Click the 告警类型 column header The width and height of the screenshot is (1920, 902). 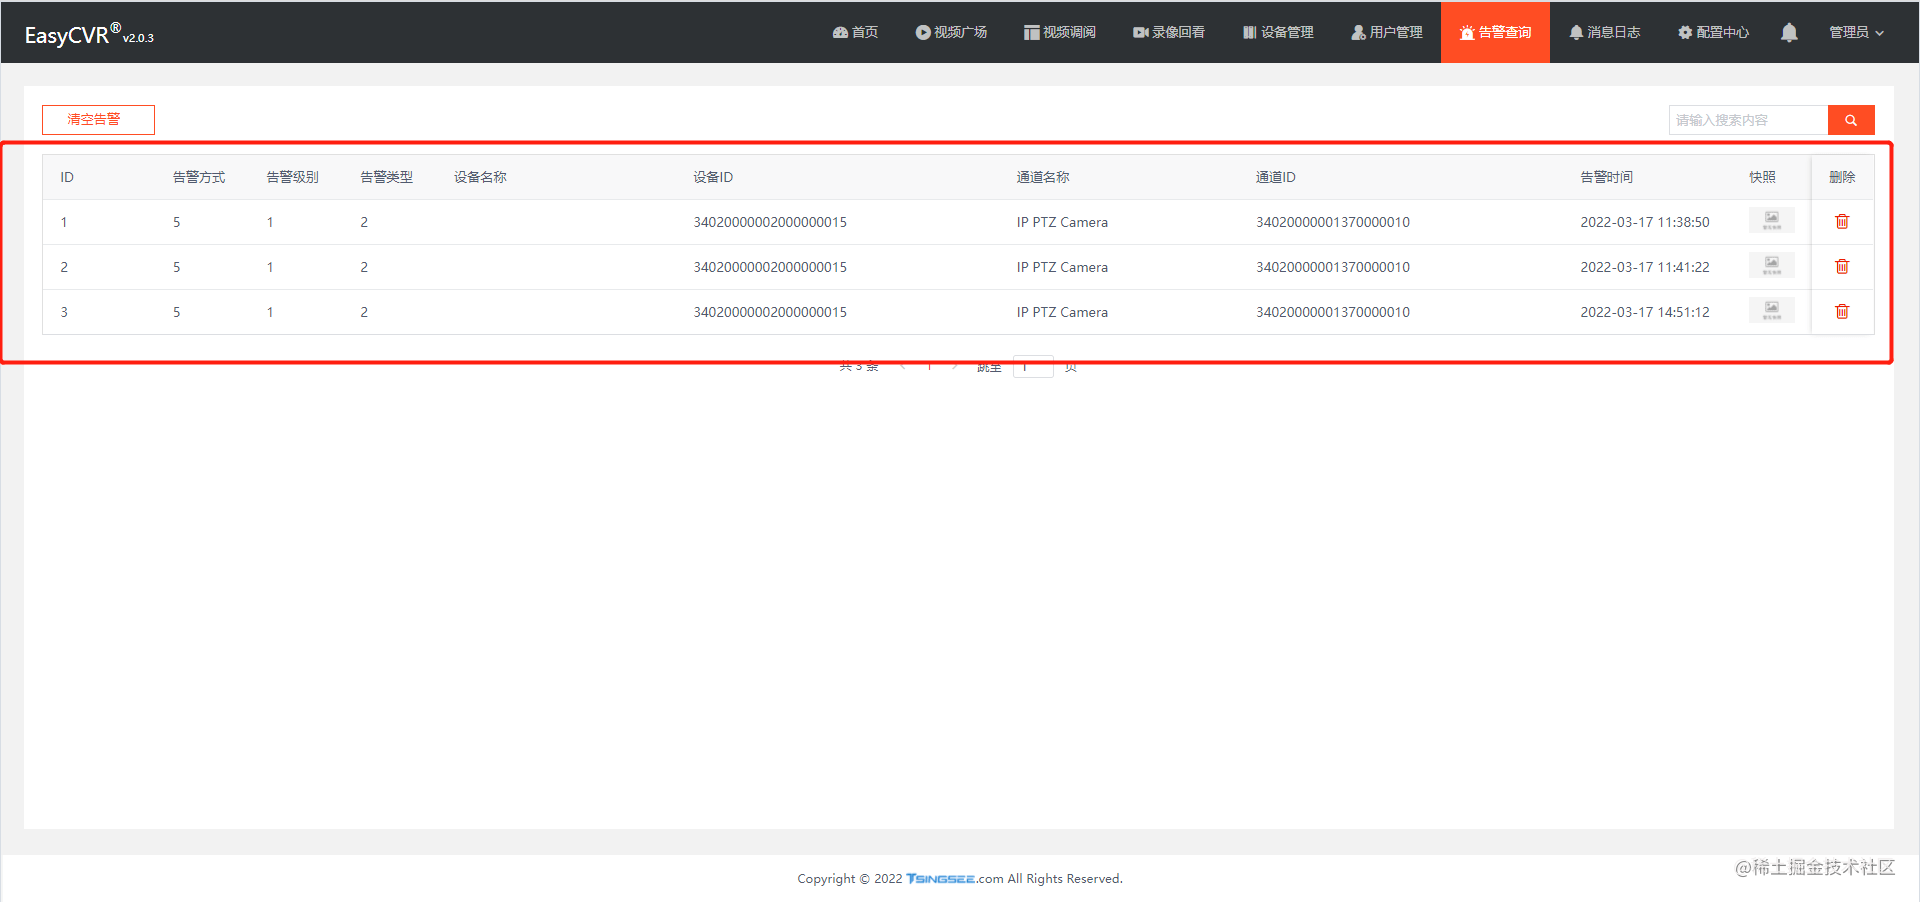pyautogui.click(x=386, y=177)
